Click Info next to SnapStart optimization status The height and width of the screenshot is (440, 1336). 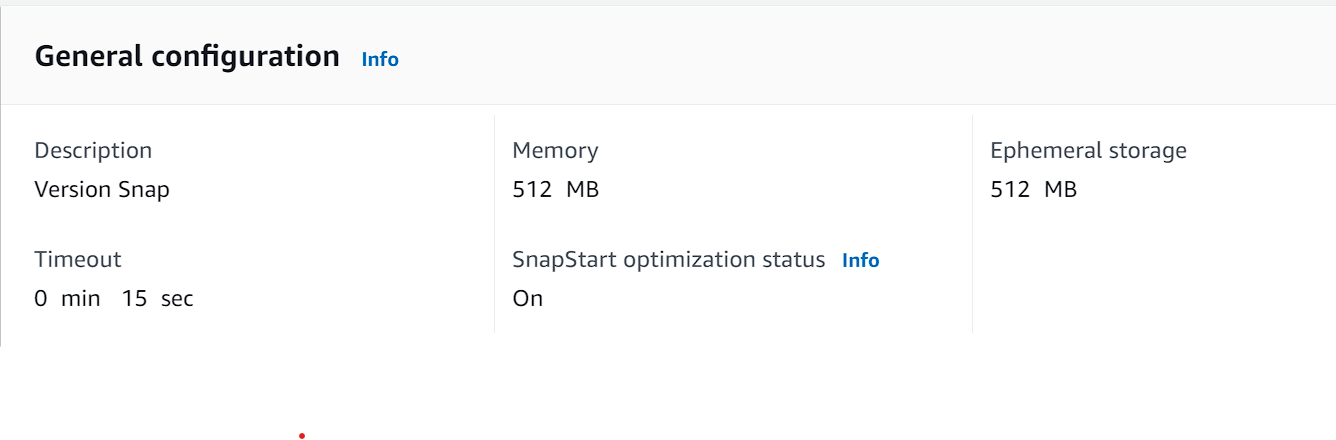coord(860,260)
